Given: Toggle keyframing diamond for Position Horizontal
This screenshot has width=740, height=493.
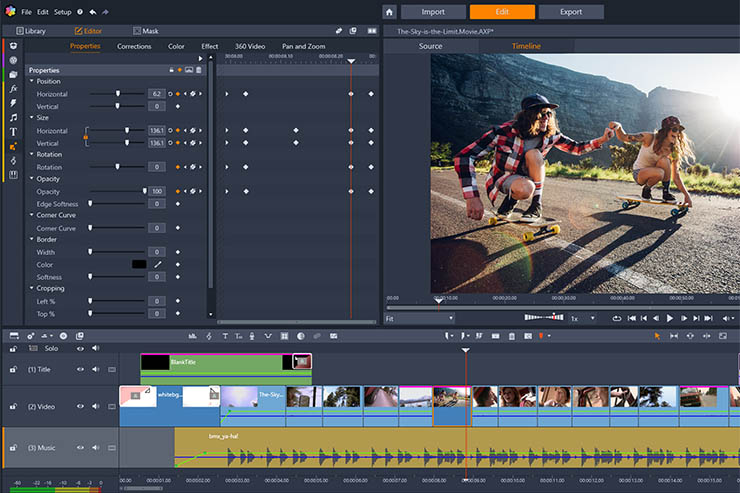Looking at the screenshot, I should click(178, 94).
